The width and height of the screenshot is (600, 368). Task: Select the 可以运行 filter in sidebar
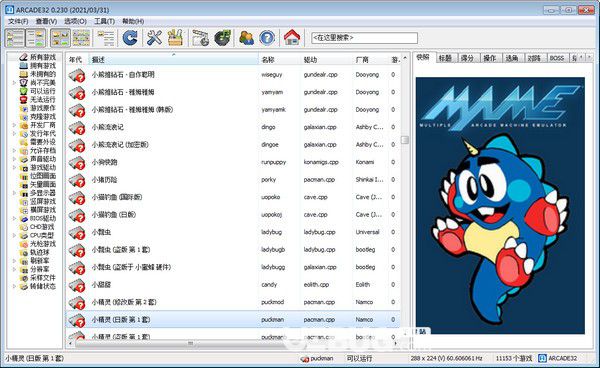[43, 91]
